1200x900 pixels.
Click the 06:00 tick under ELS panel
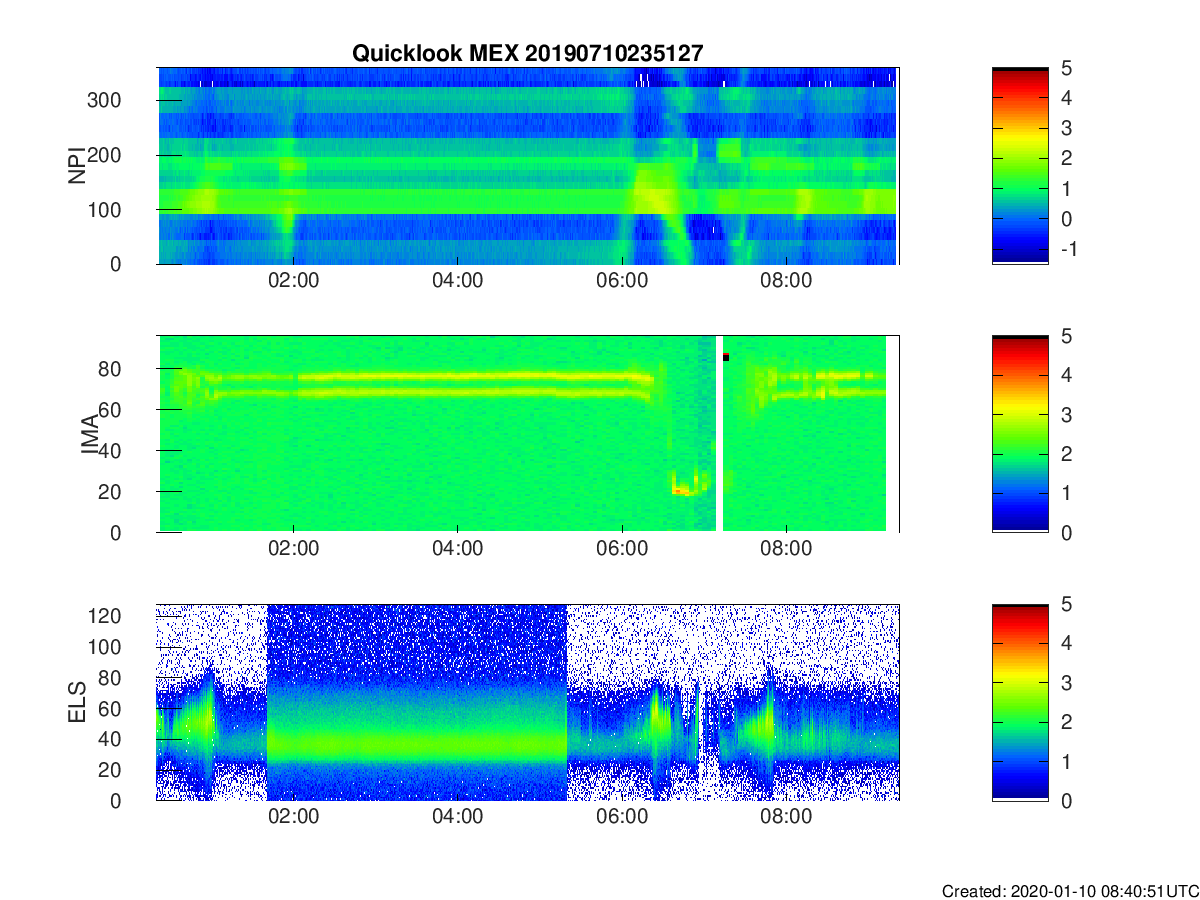click(x=621, y=817)
